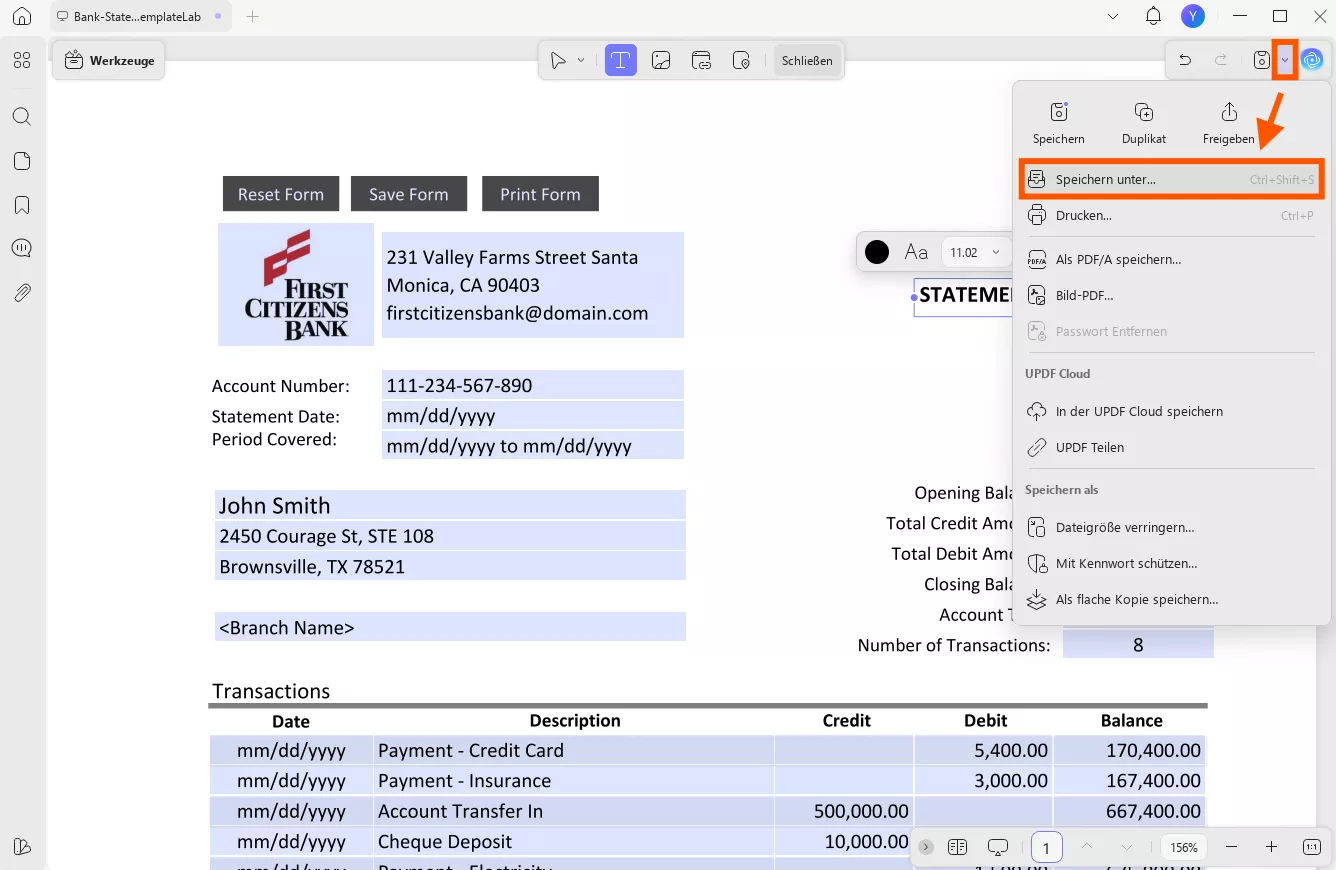Open the bookmarks panel in sidebar
Screen dimensions: 1336x870
[22, 205]
